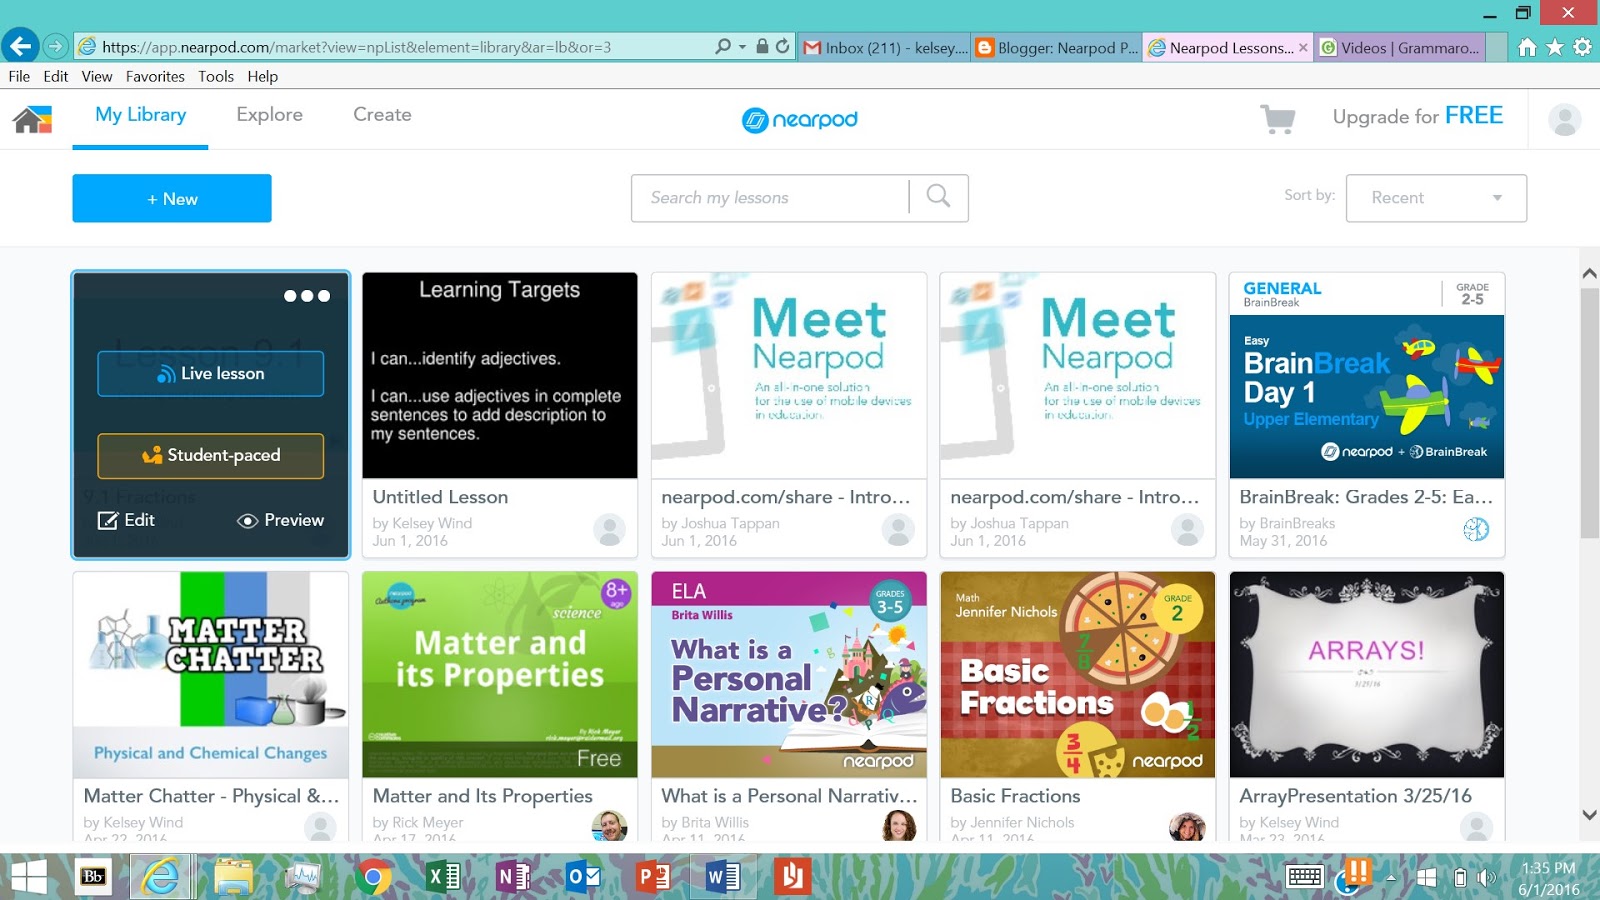Switch to Inbox Gmail browser tab
This screenshot has width=1600, height=900.
tap(885, 47)
